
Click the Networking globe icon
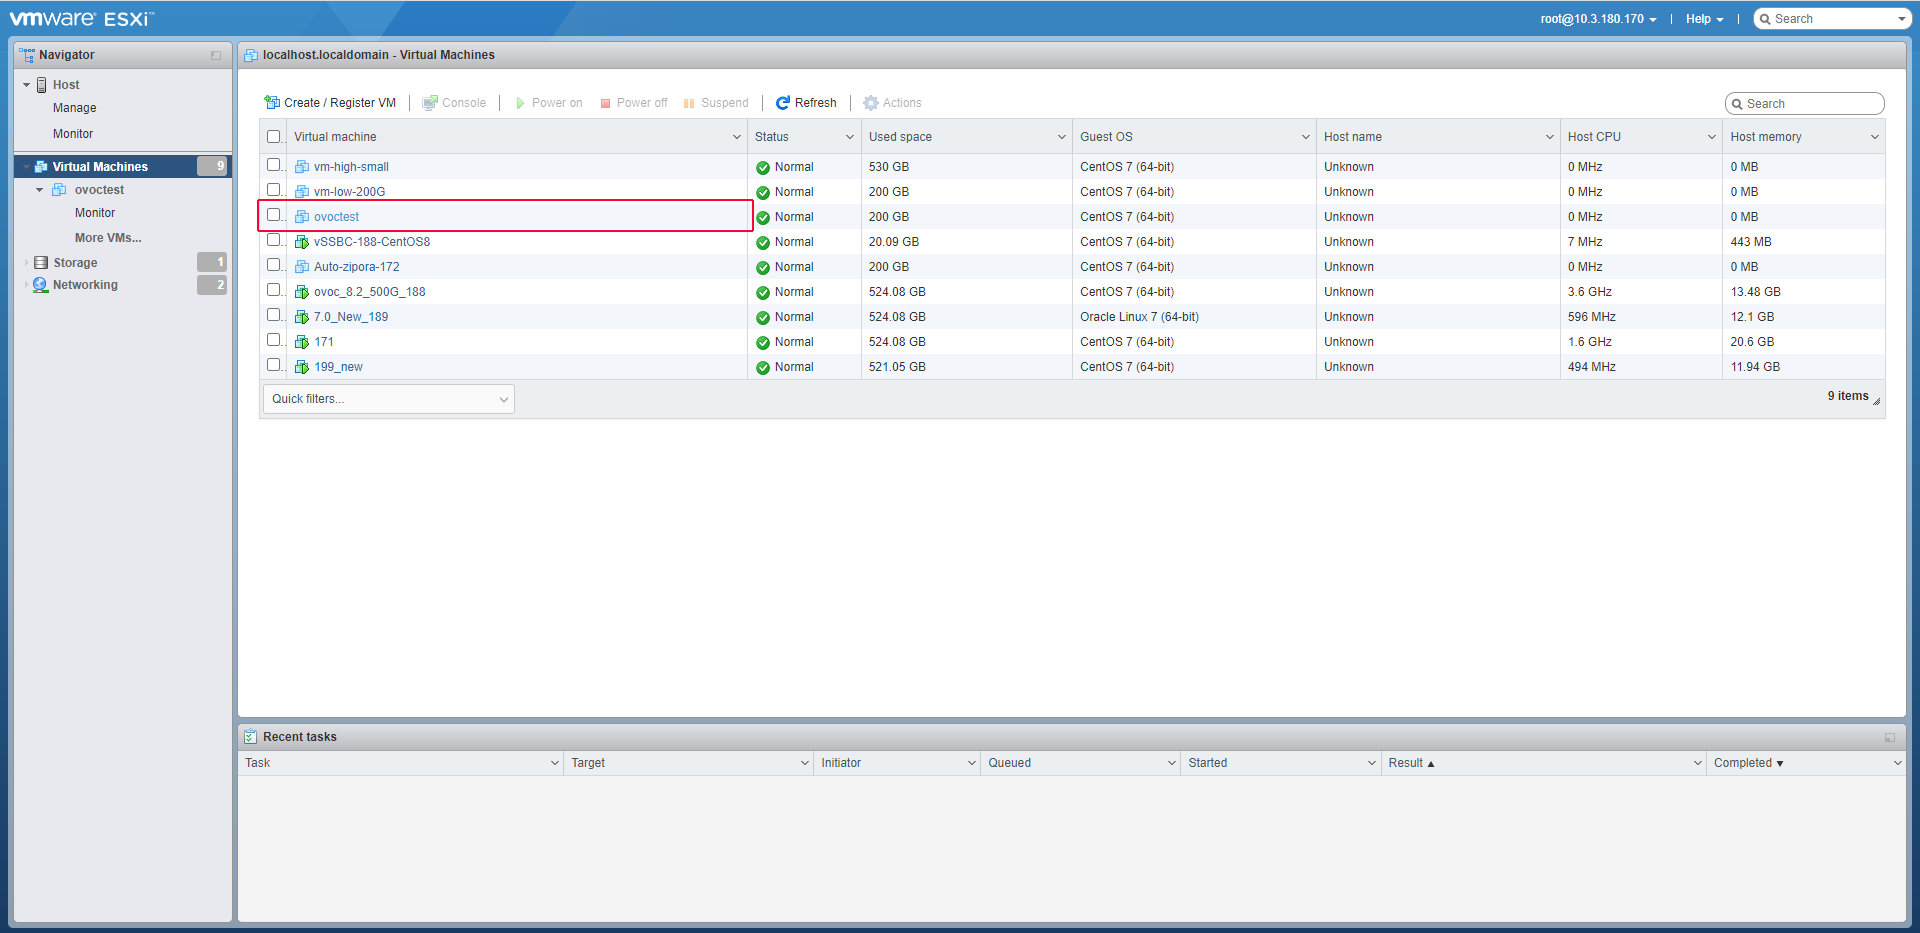(41, 285)
